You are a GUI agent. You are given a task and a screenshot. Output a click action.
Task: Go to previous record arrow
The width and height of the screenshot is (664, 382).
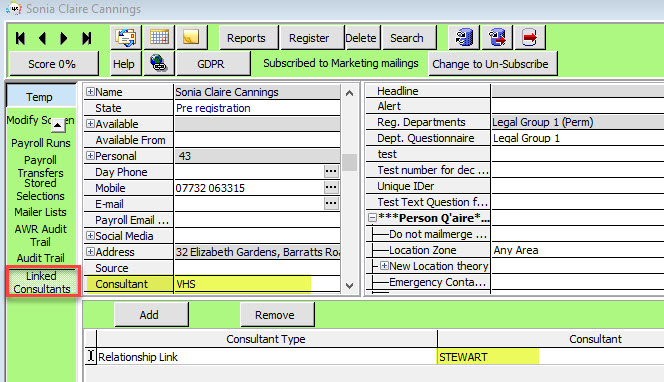(42, 38)
